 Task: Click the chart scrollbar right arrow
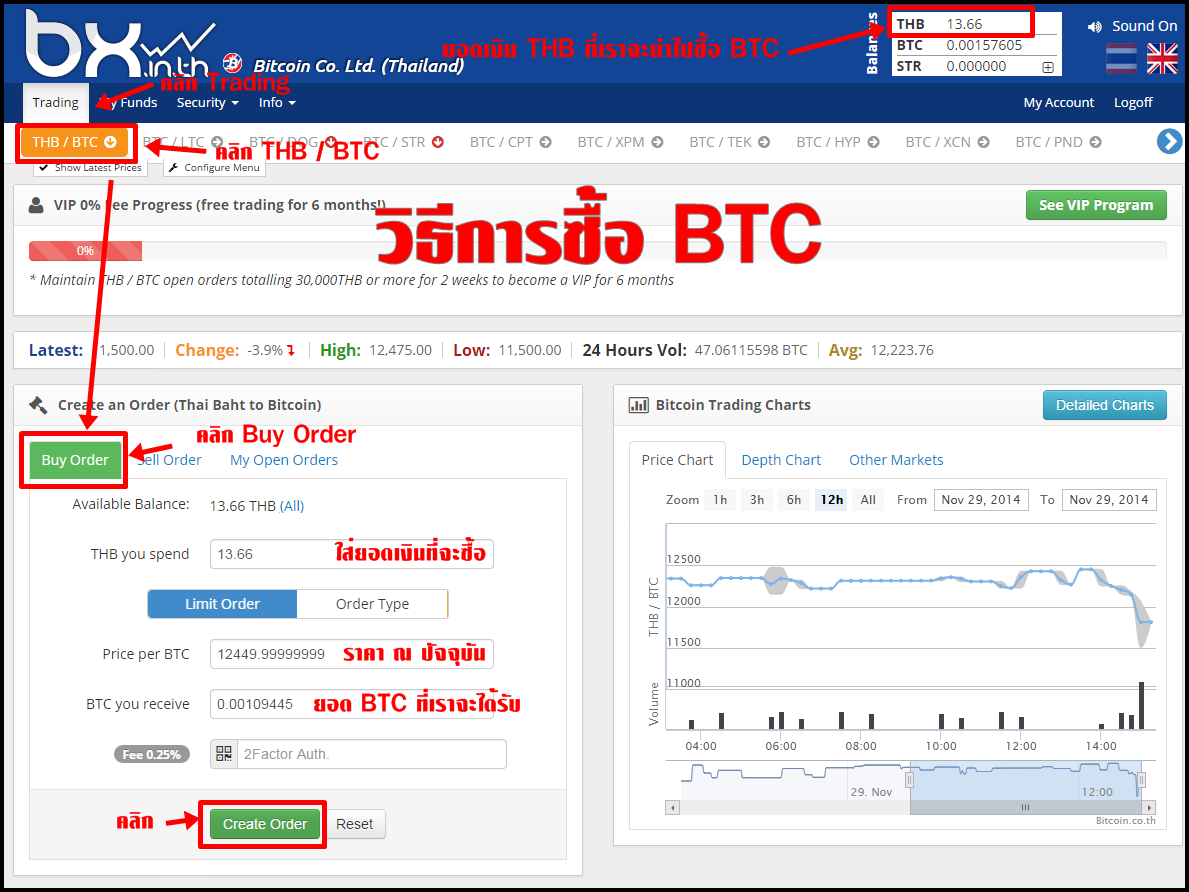(x=1150, y=808)
